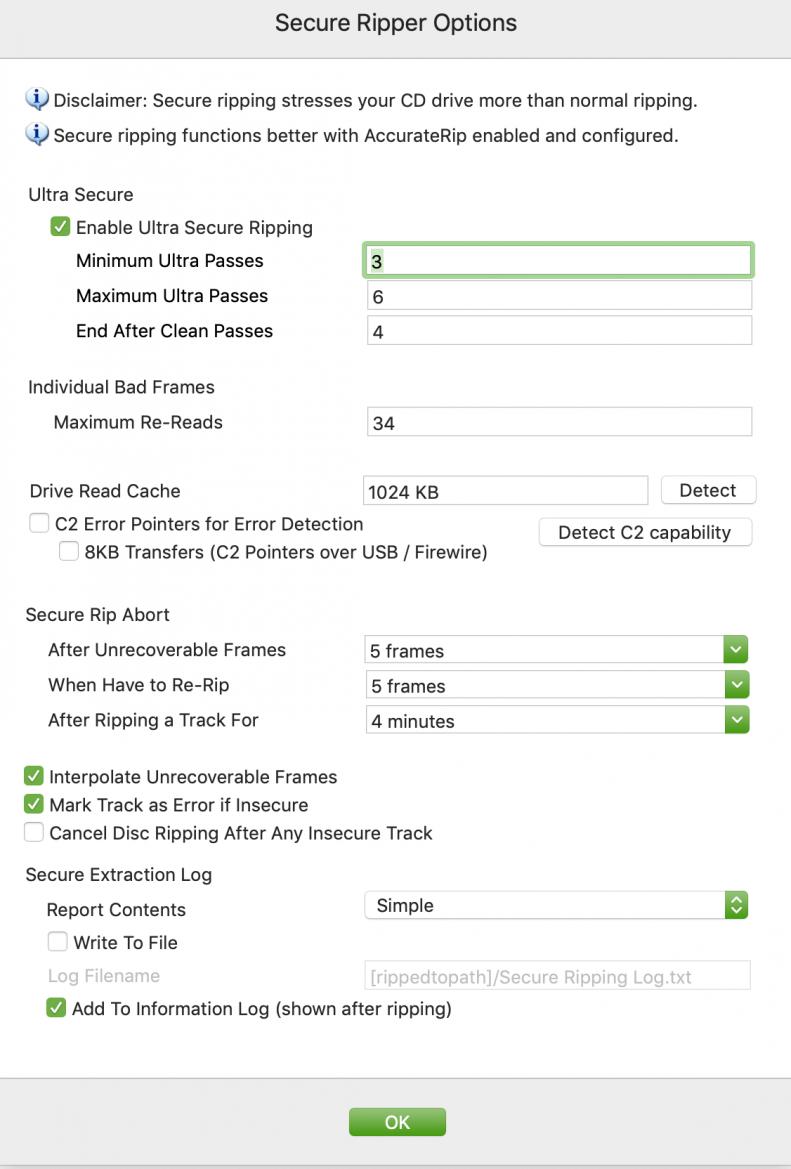This screenshot has width=791, height=1169.
Task: Open the Report Contents dropdown
Action: click(556, 905)
